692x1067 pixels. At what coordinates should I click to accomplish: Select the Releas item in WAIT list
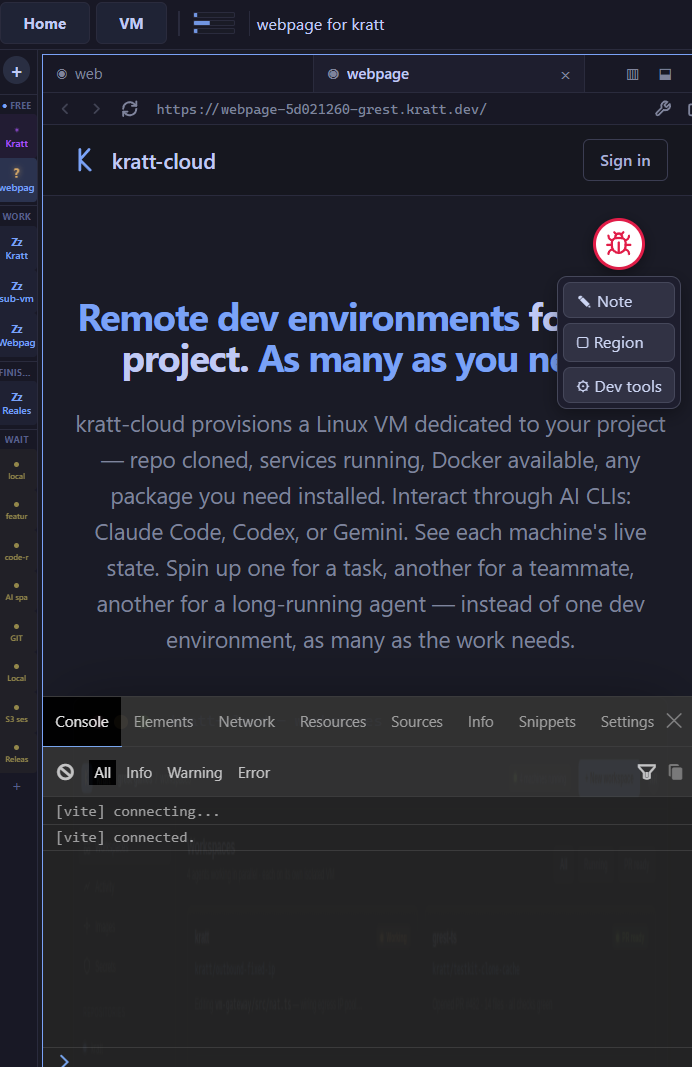point(17,753)
